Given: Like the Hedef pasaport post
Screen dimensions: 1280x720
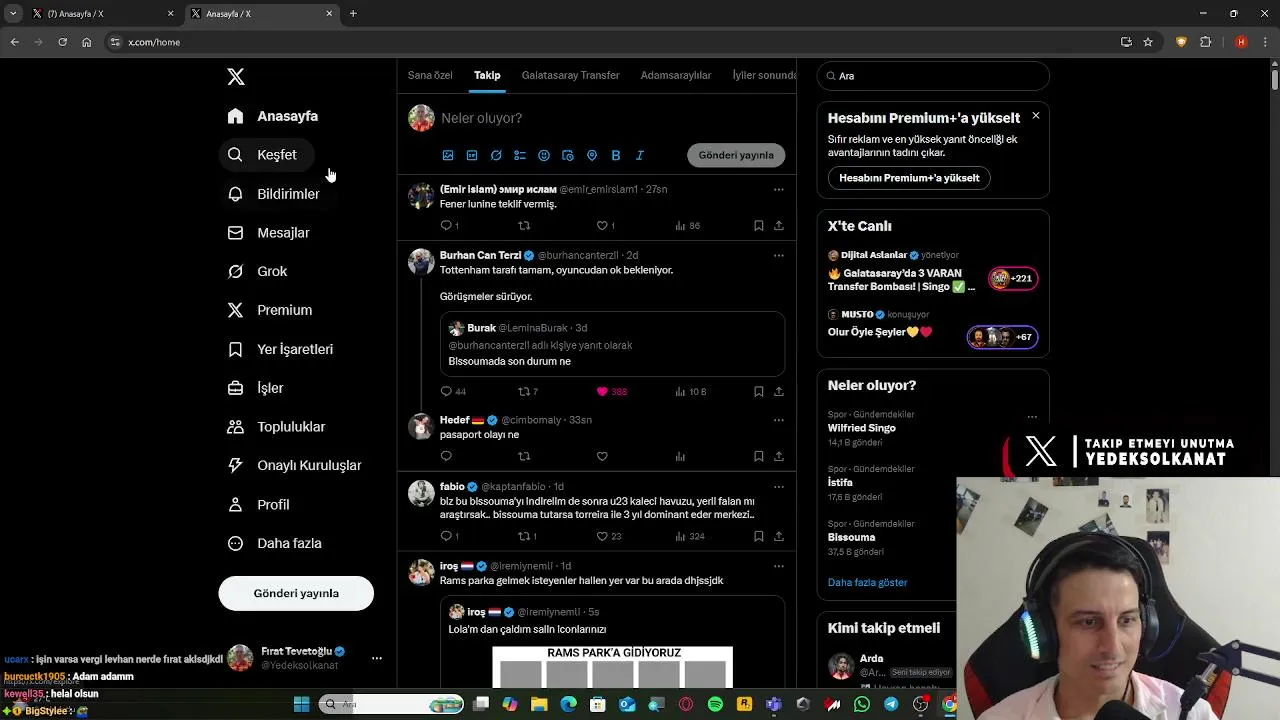Looking at the screenshot, I should pyautogui.click(x=602, y=456).
